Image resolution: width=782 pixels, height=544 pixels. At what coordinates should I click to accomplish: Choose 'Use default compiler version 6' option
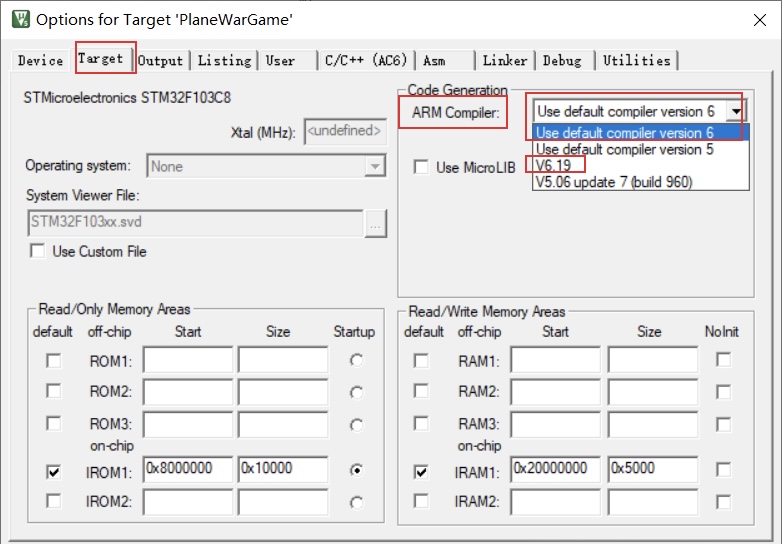click(640, 133)
